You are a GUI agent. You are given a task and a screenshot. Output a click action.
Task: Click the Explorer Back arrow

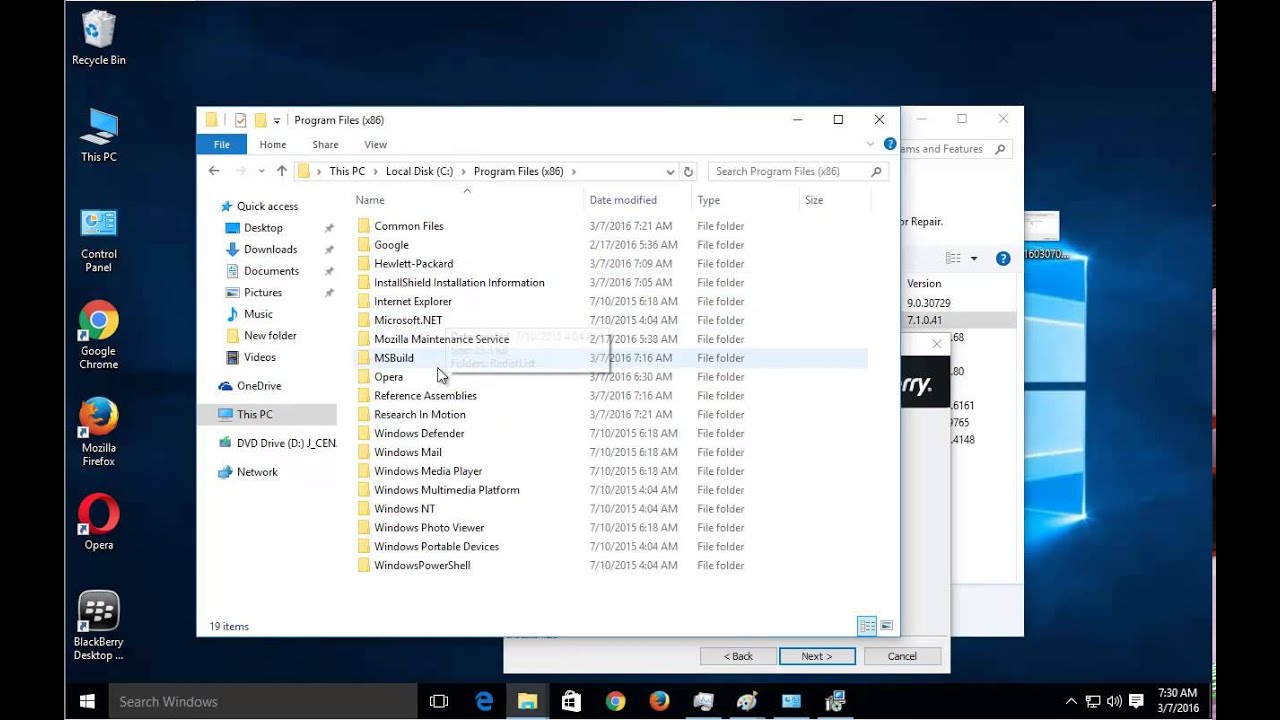(214, 171)
